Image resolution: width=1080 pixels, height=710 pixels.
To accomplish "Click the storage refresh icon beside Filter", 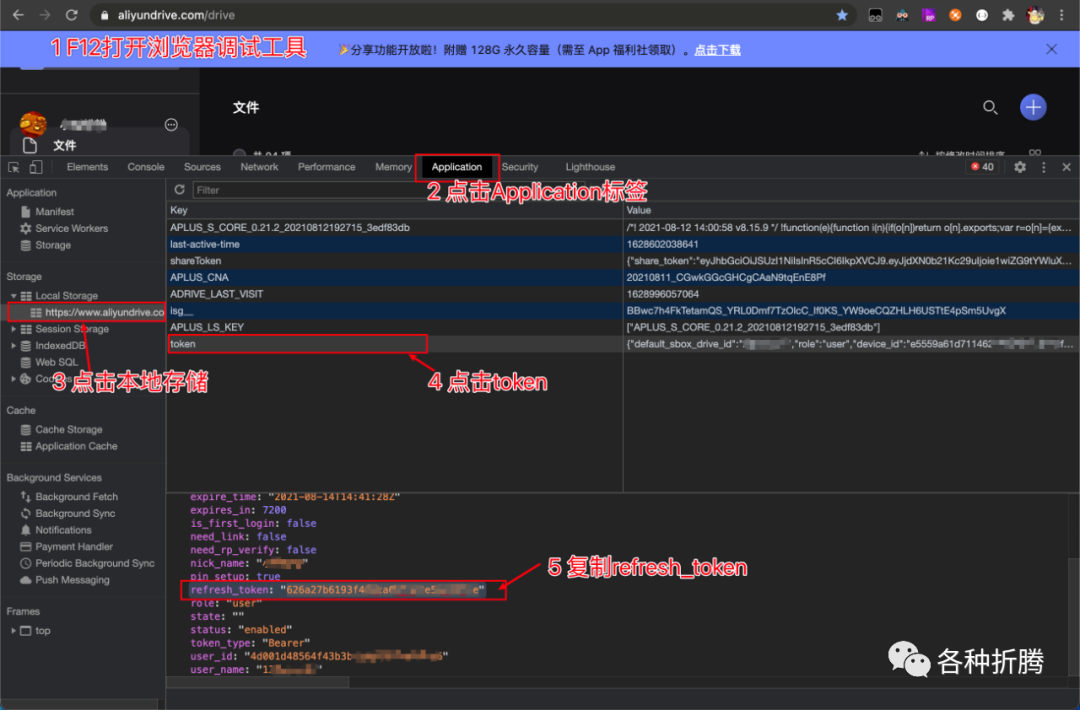I will point(180,189).
